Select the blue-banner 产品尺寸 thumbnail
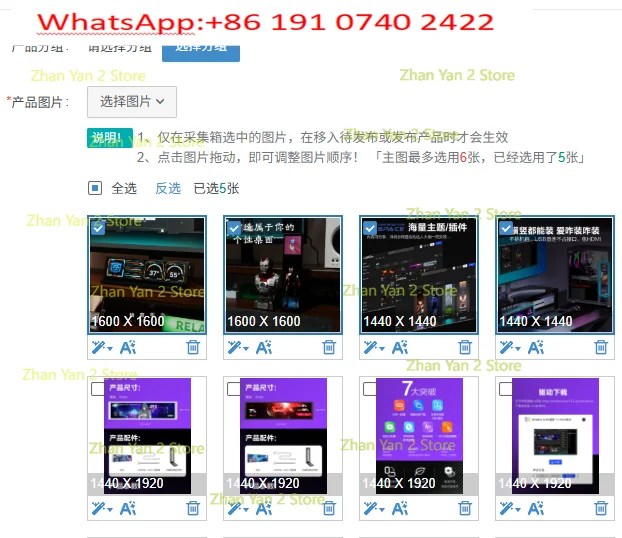Viewport: 622px width, 538px height. tap(147, 436)
